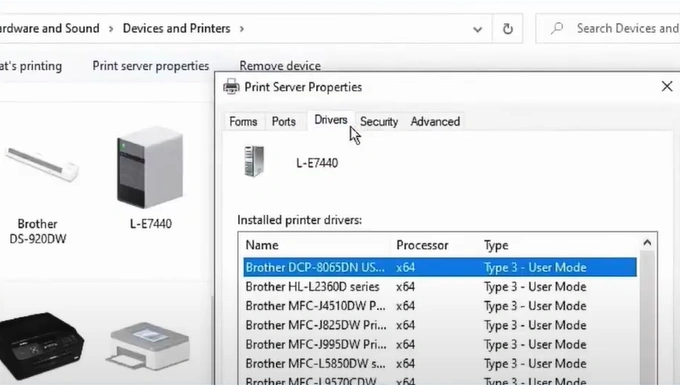
Task: Select Brother MFC-J825DW driver row
Action: click(440, 325)
